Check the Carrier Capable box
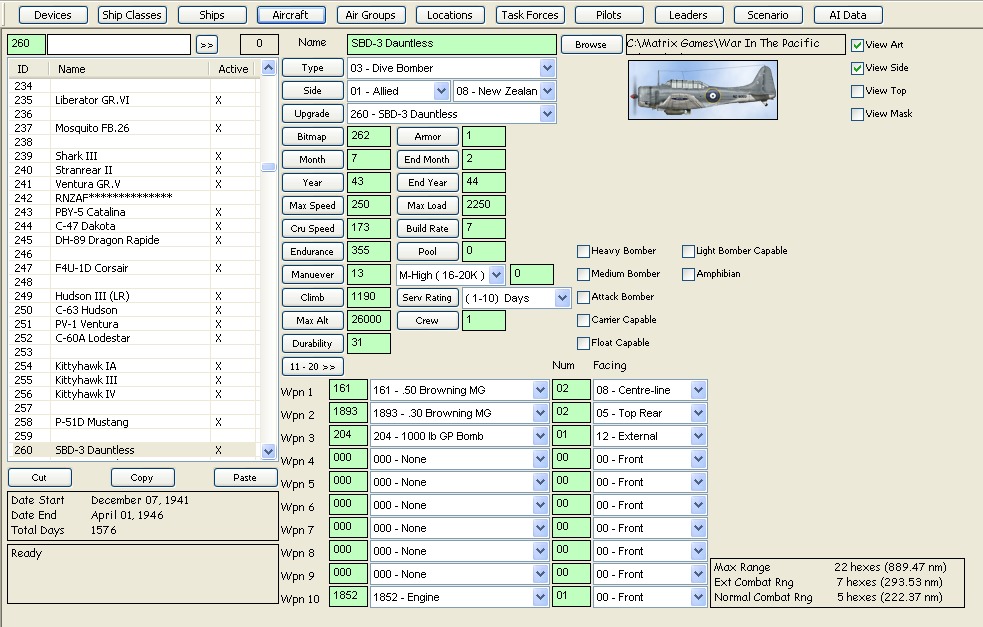The image size is (983, 627). point(583,320)
